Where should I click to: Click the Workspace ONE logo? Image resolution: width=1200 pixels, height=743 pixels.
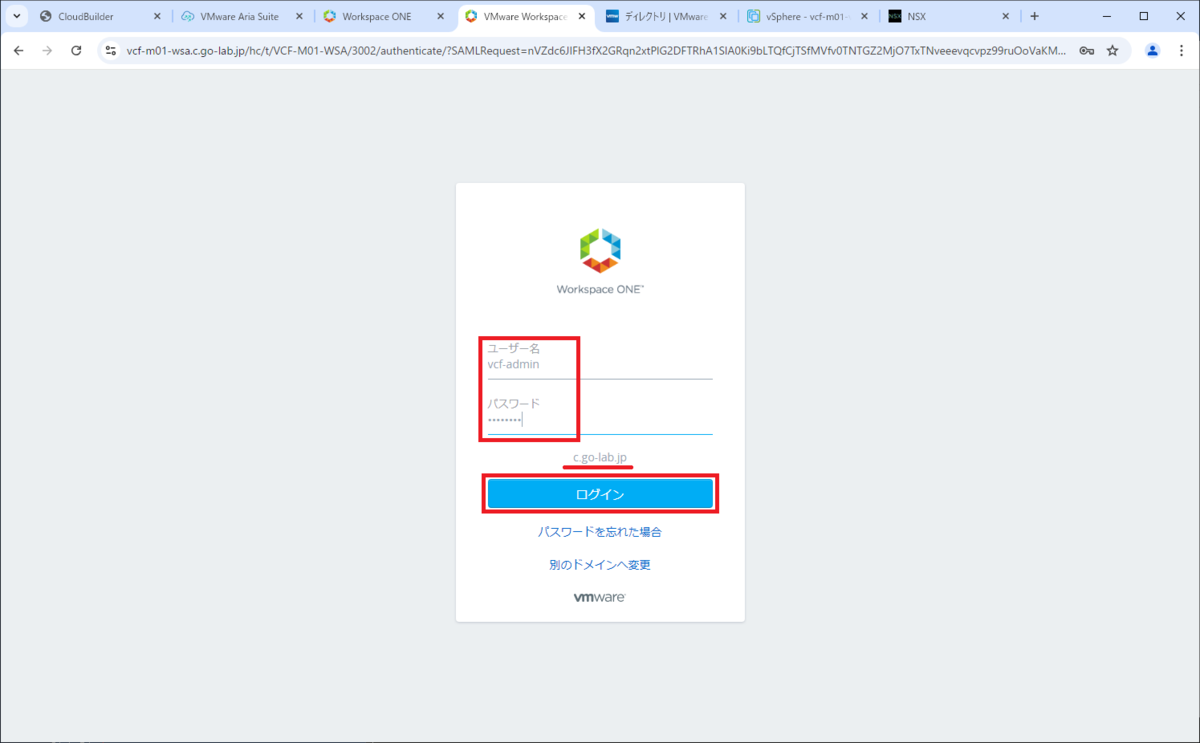tap(600, 261)
